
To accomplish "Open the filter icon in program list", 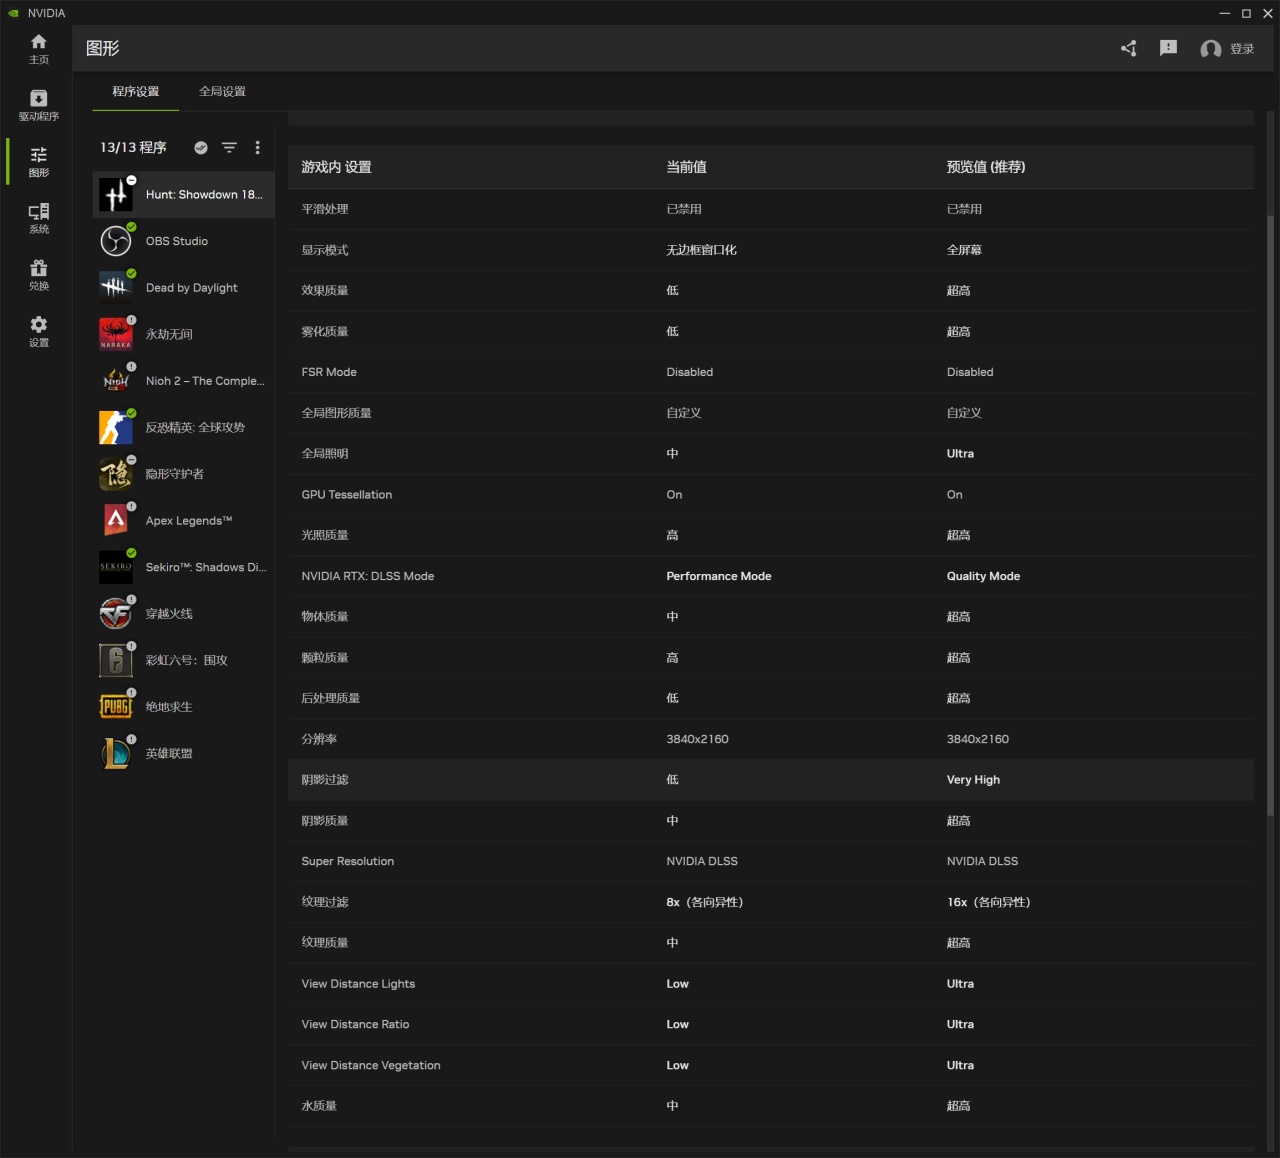I will point(229,147).
